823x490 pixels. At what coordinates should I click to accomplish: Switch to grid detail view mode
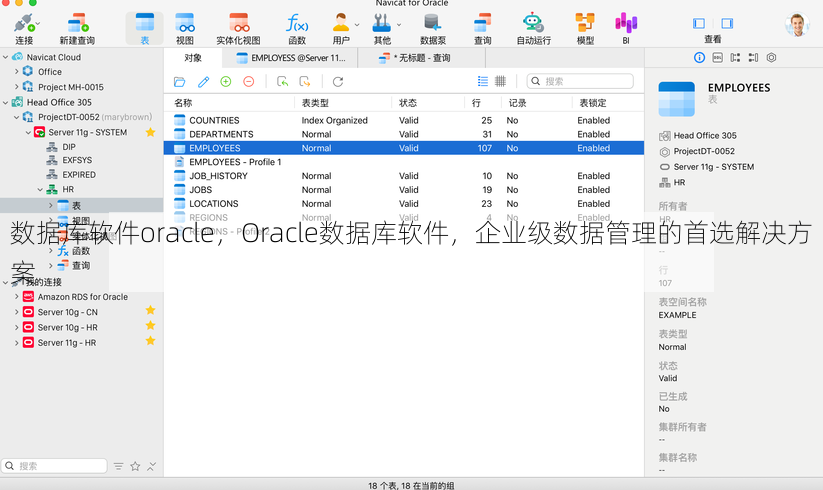coord(500,81)
